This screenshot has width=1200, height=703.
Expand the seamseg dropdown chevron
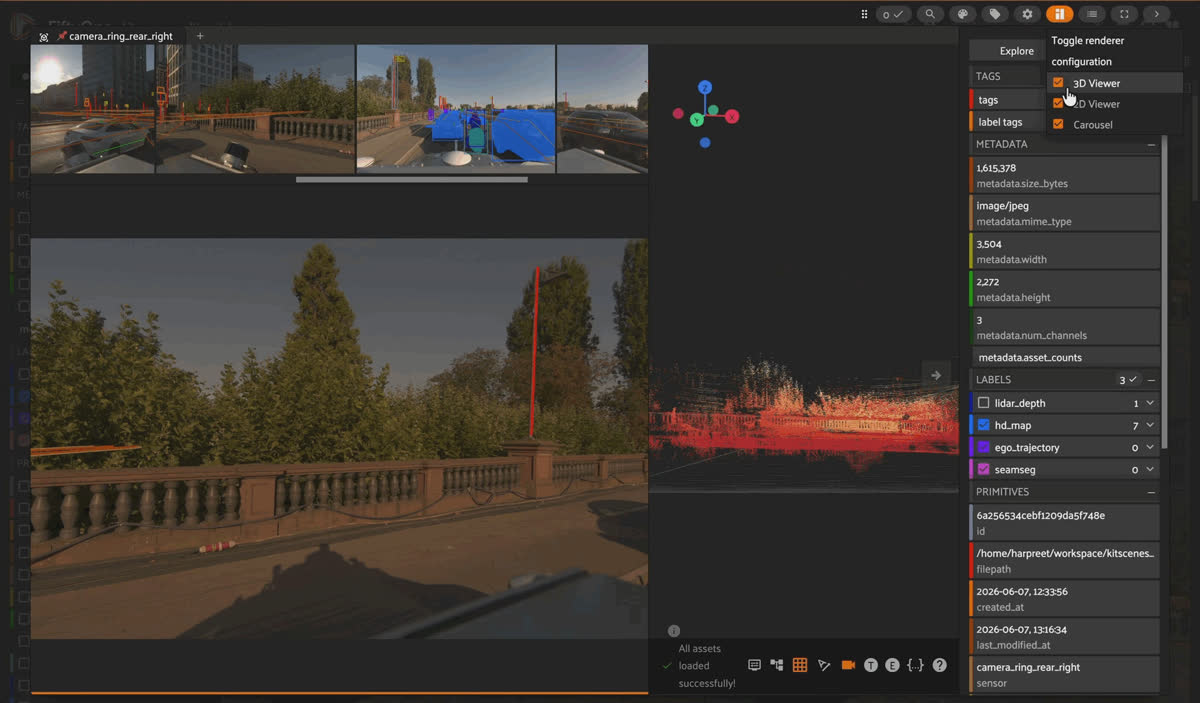pyautogui.click(x=1150, y=469)
